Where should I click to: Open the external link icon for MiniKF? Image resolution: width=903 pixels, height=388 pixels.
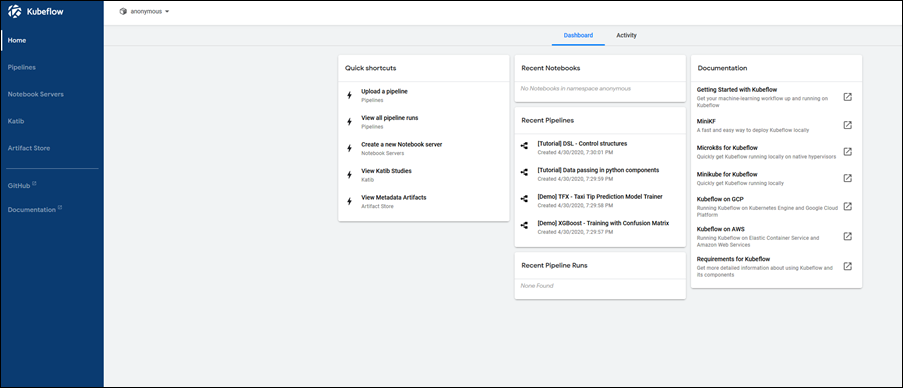click(847, 125)
